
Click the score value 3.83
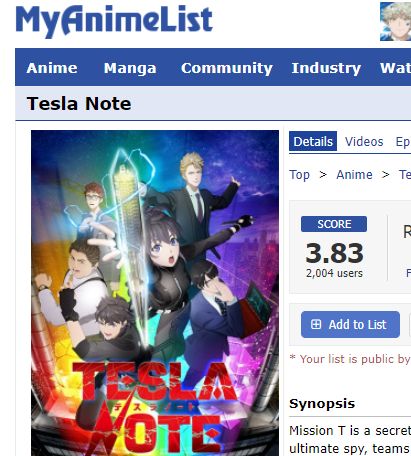point(334,253)
